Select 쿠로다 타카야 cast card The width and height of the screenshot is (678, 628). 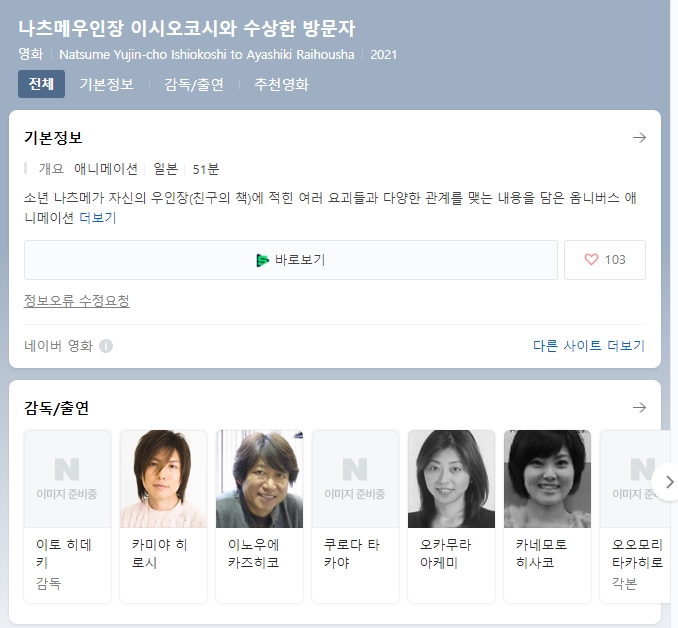[x=355, y=516]
